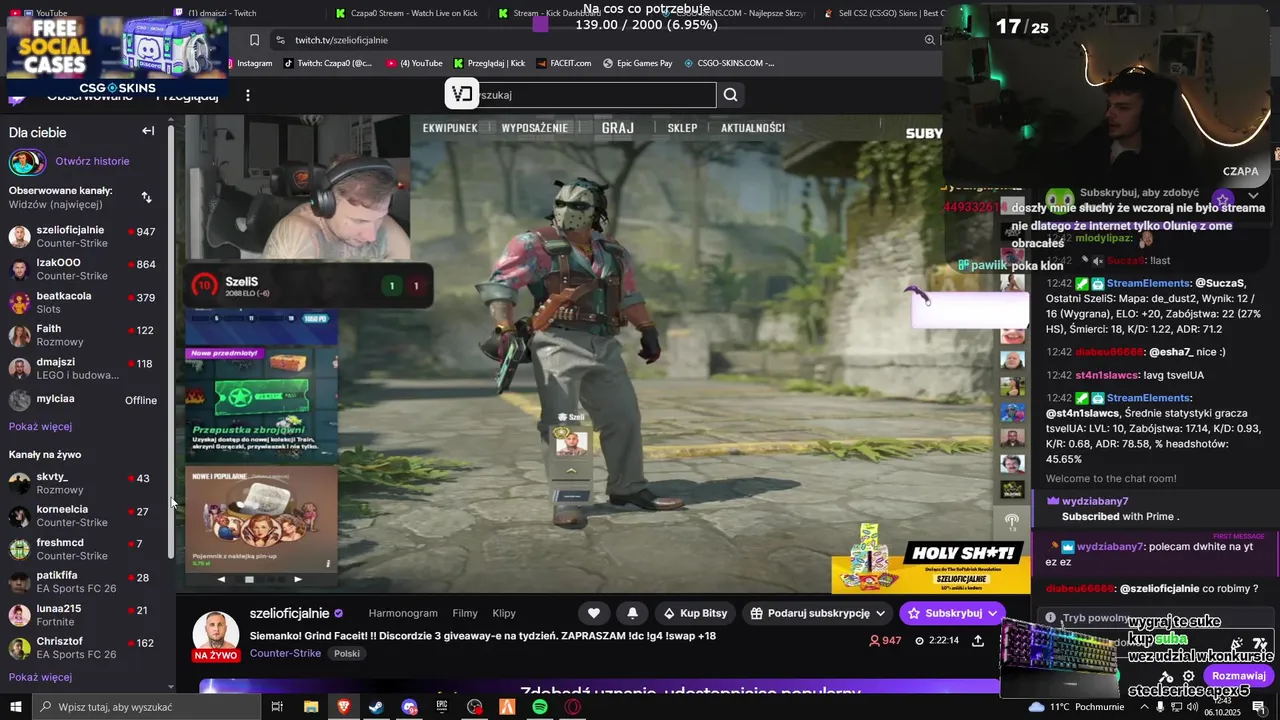Open IzakOOO channel in sidebar
This screenshot has width=1280, height=720.
click(85, 269)
